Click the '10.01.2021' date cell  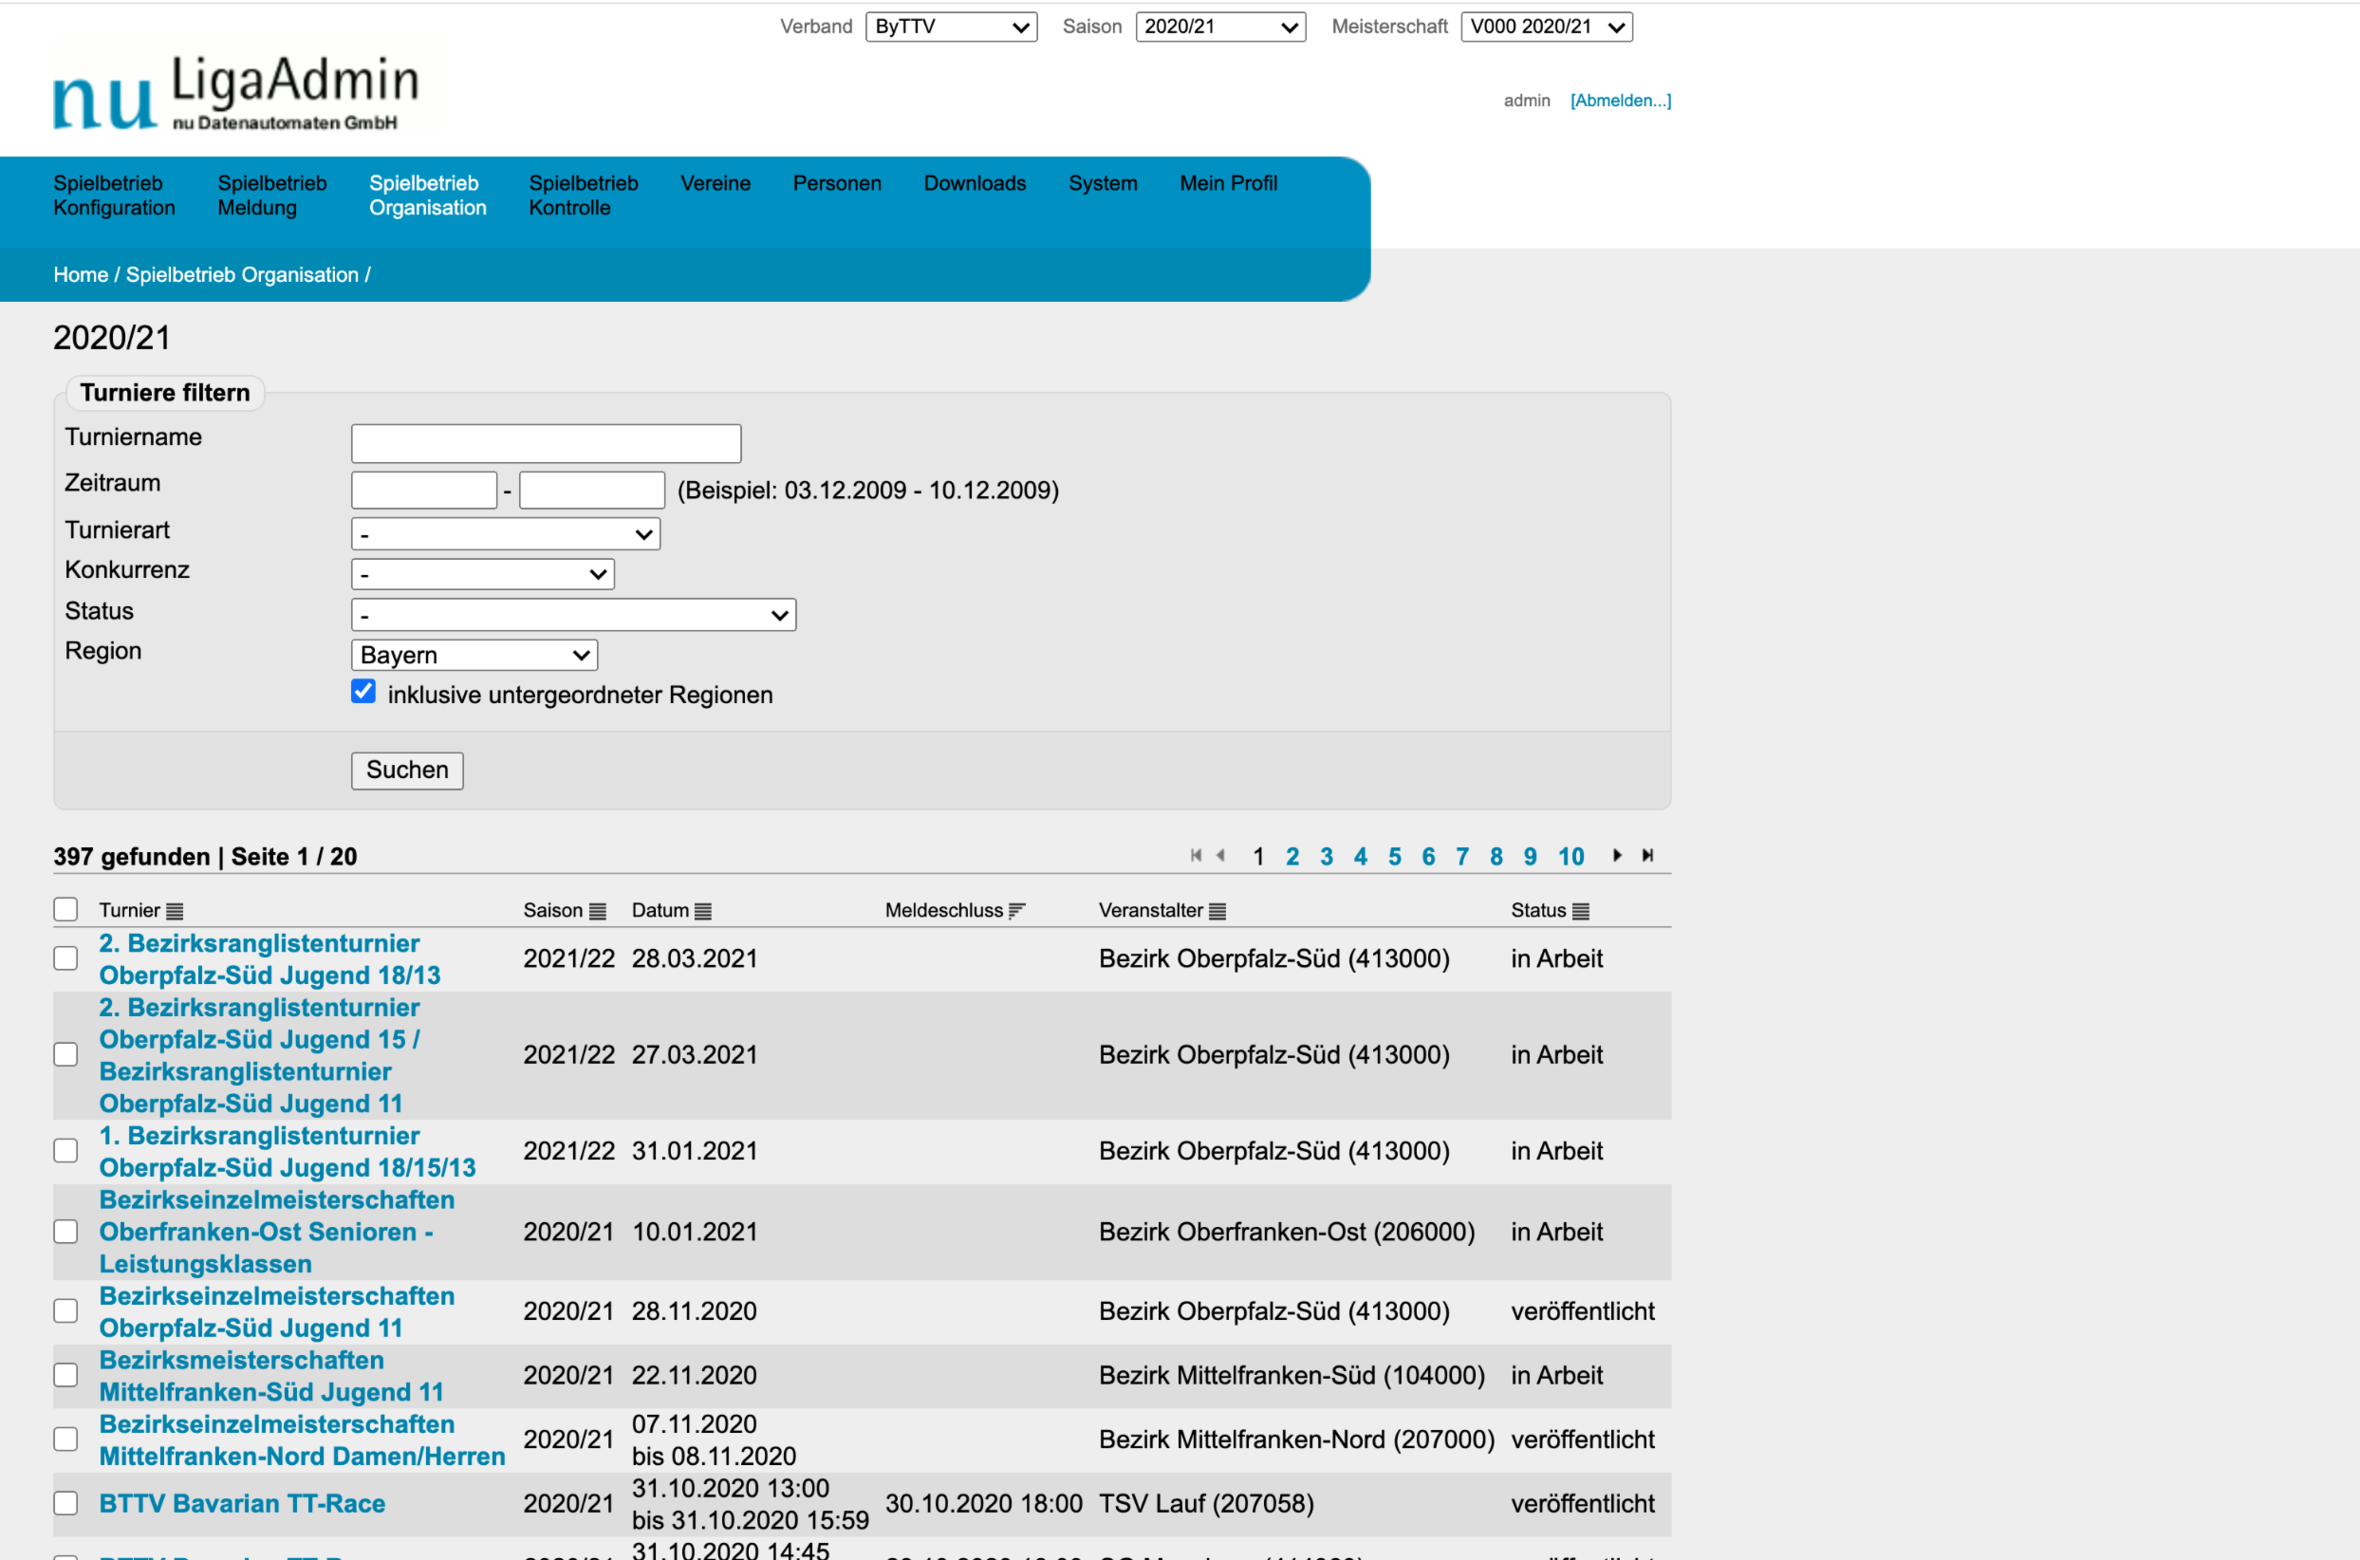pos(695,1231)
